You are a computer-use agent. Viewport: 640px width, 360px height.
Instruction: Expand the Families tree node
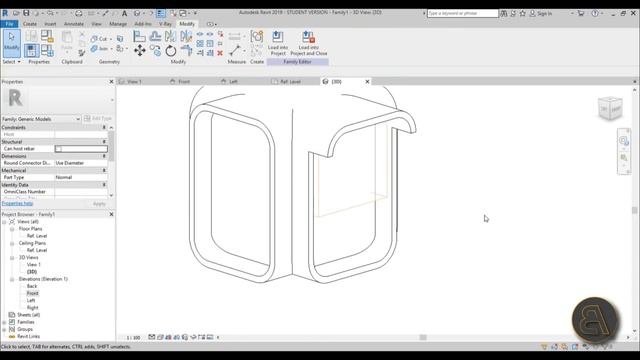tap(4, 322)
